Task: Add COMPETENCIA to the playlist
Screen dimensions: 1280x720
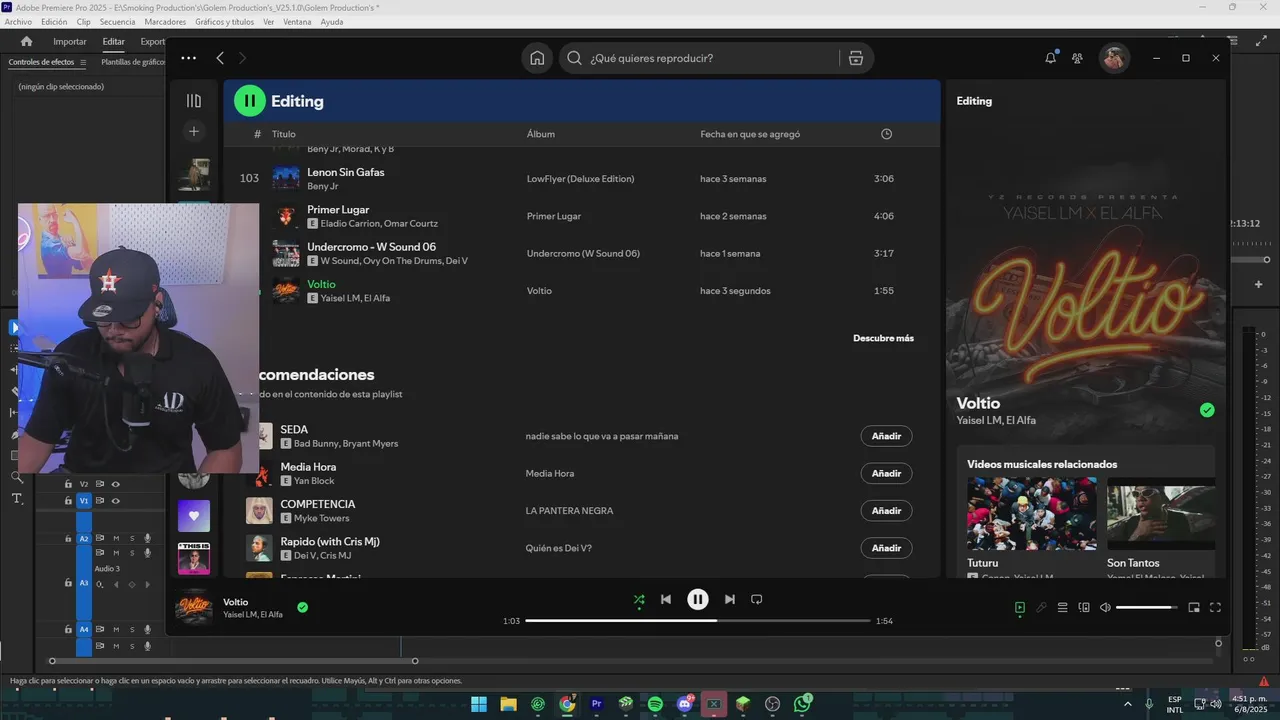Action: click(x=886, y=511)
